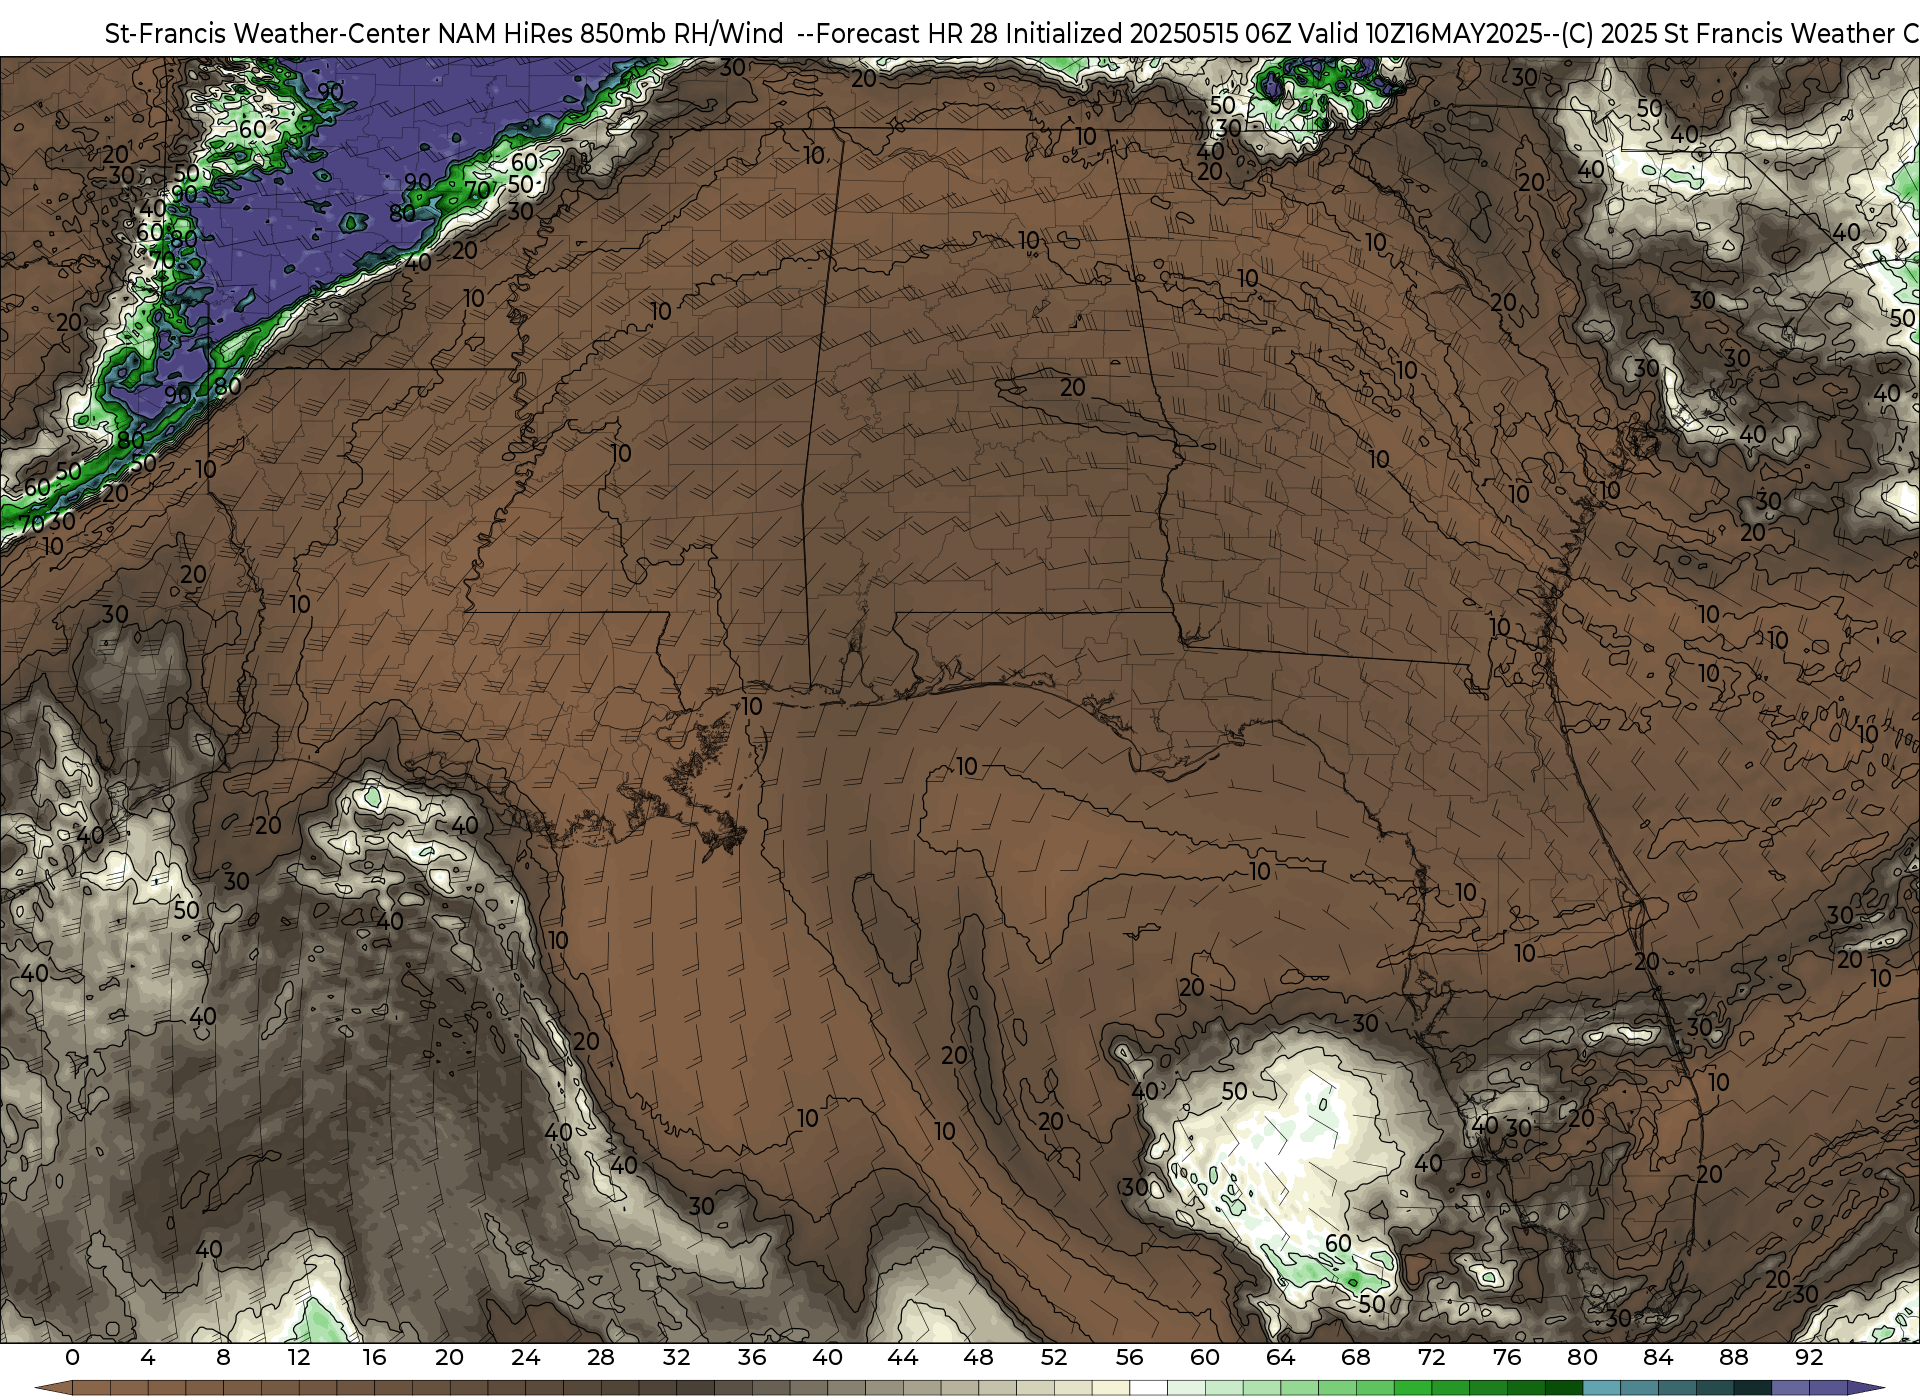Screen dimensions: 1920x1400
Task: Click colorbar tick label 12
Action: pyautogui.click(x=299, y=1357)
